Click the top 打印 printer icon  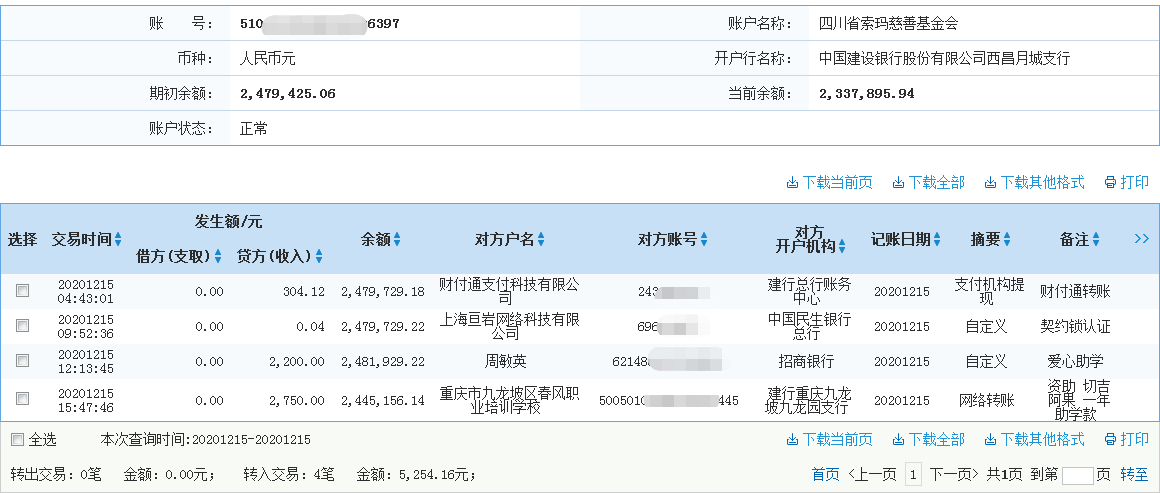[x=1110, y=183]
